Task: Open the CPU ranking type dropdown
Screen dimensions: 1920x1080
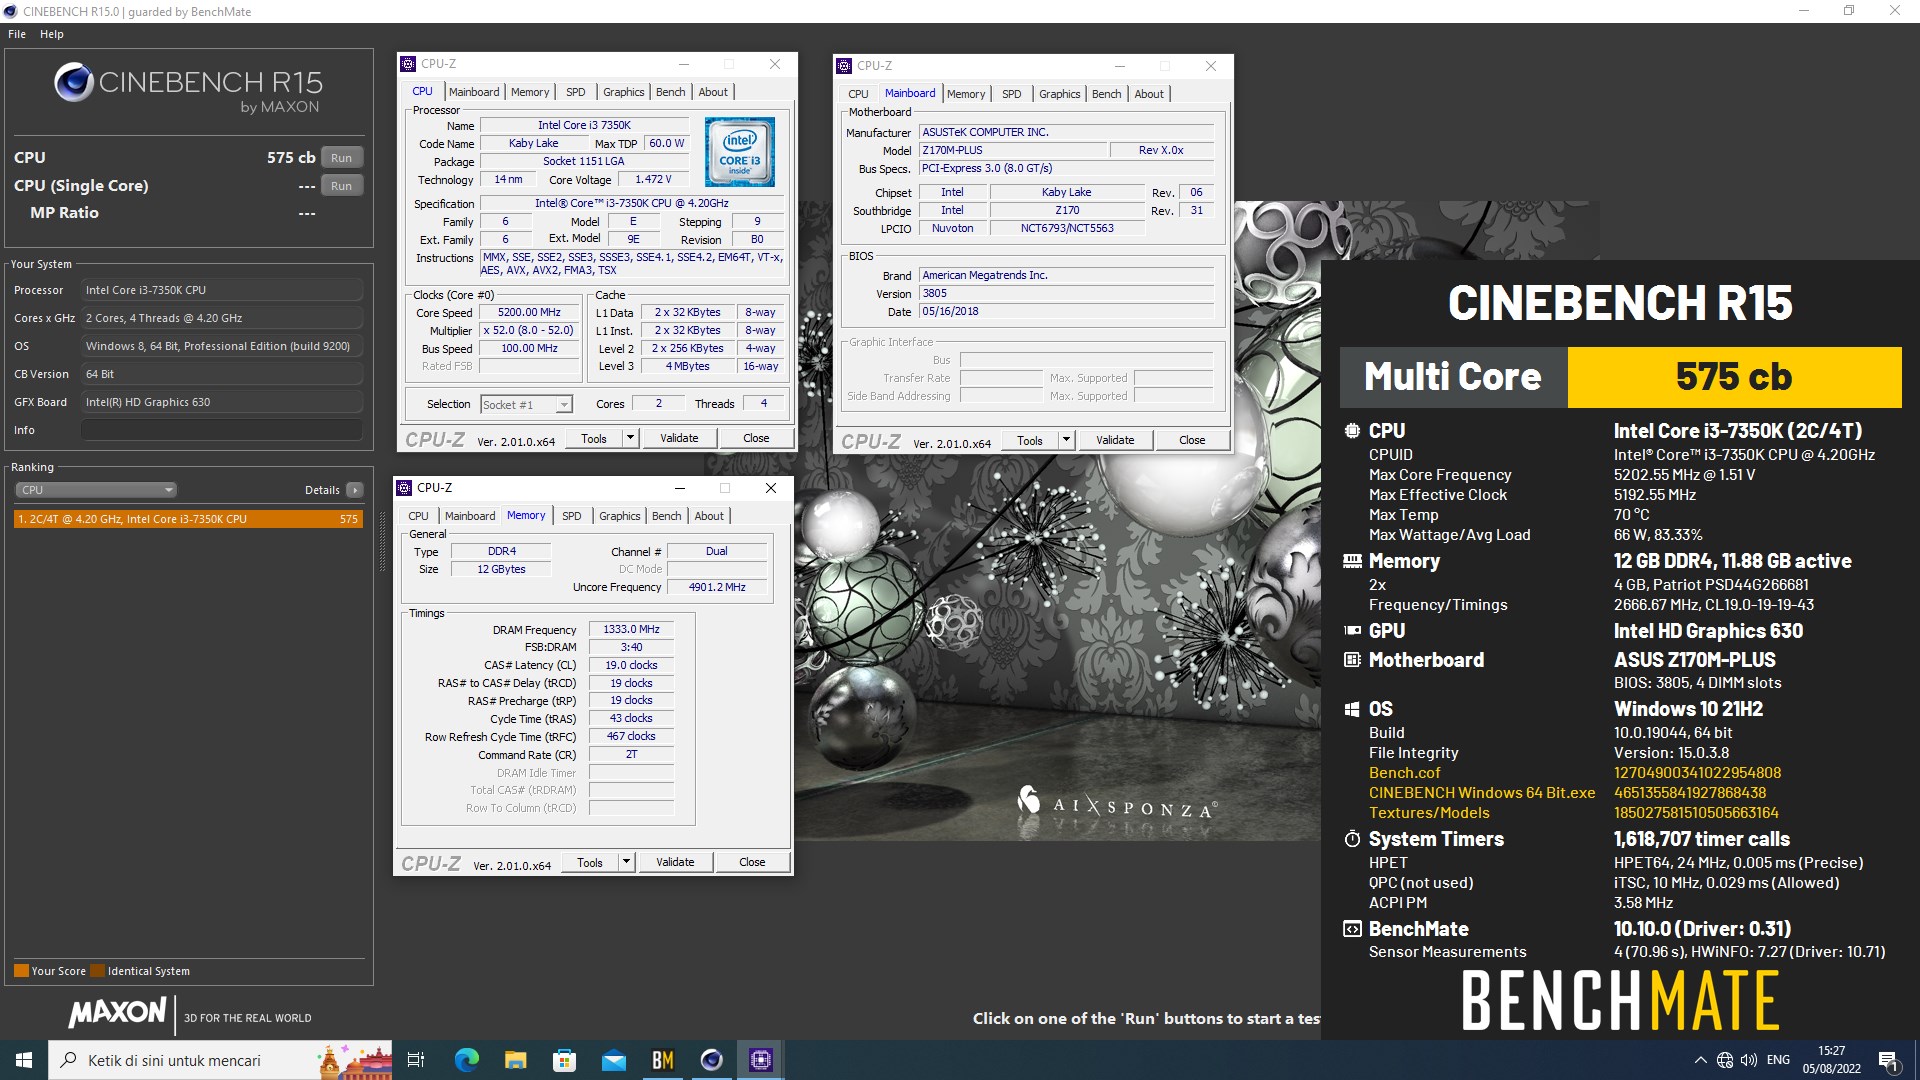Action: pos(96,490)
